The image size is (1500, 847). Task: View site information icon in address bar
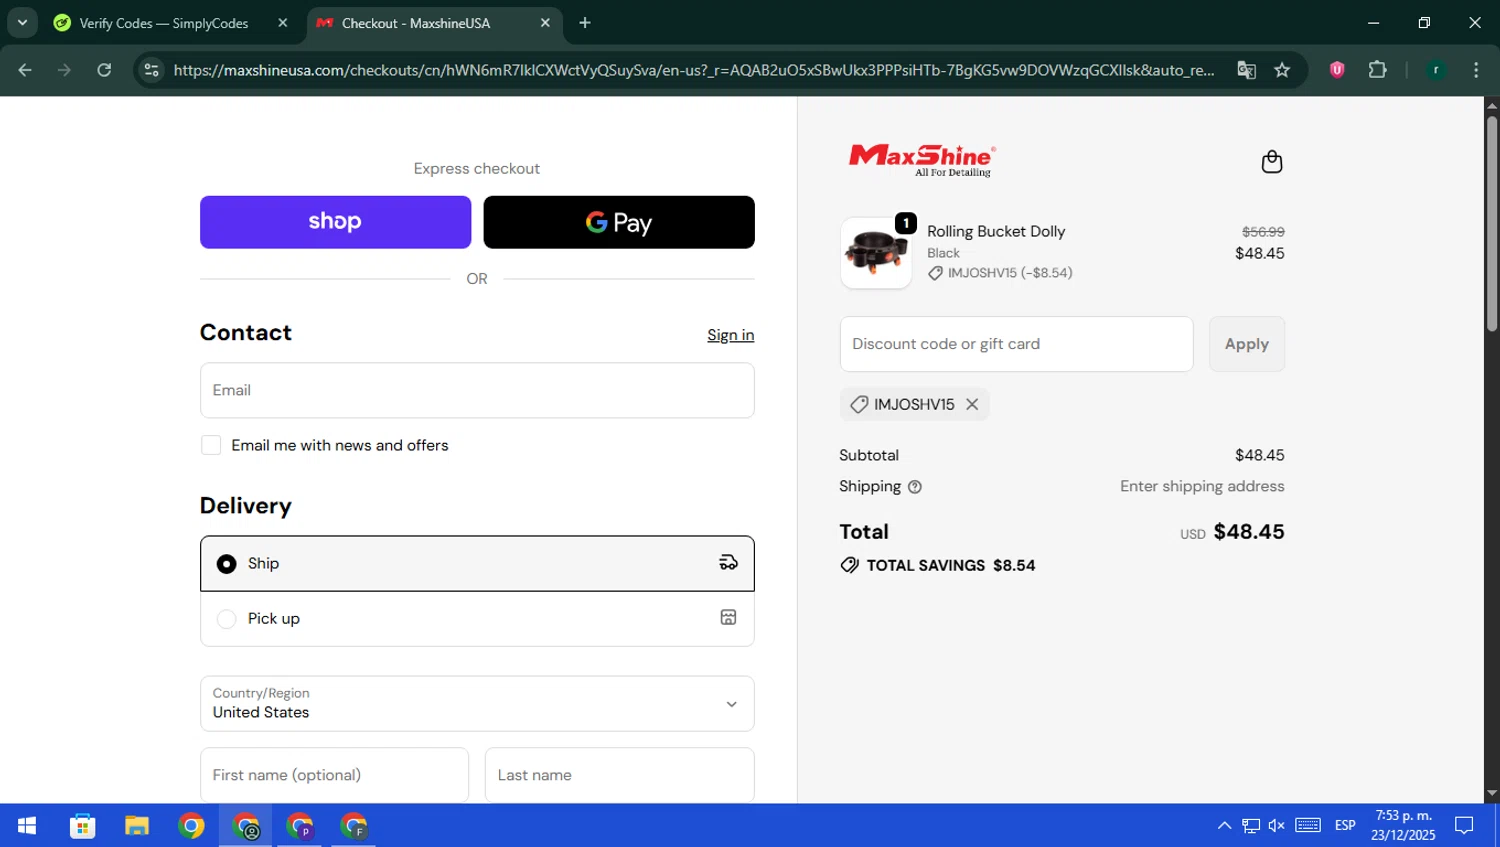[x=151, y=70]
